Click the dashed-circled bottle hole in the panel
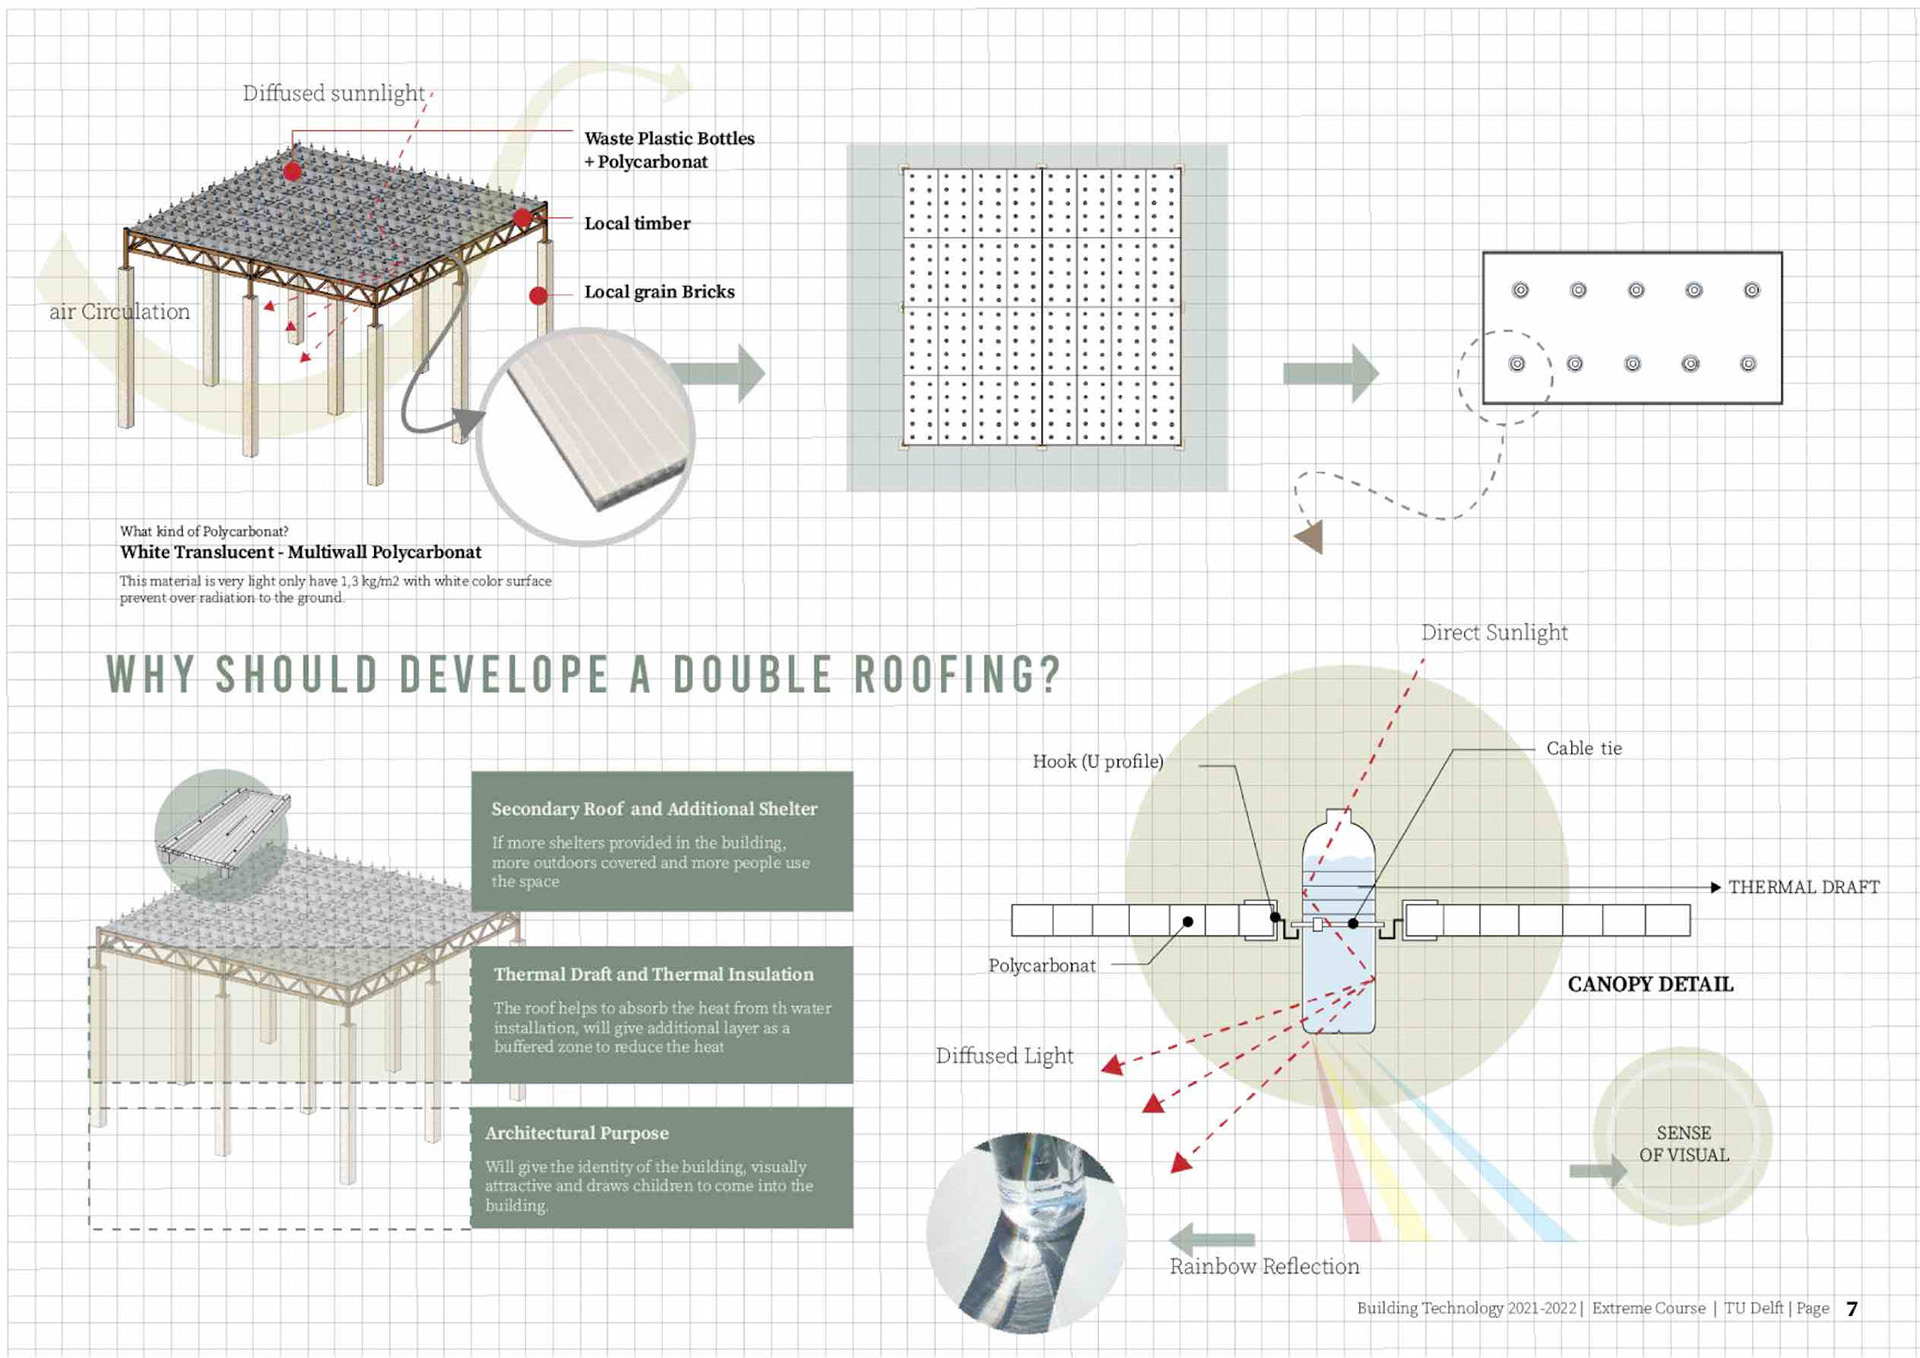 click(x=1516, y=364)
